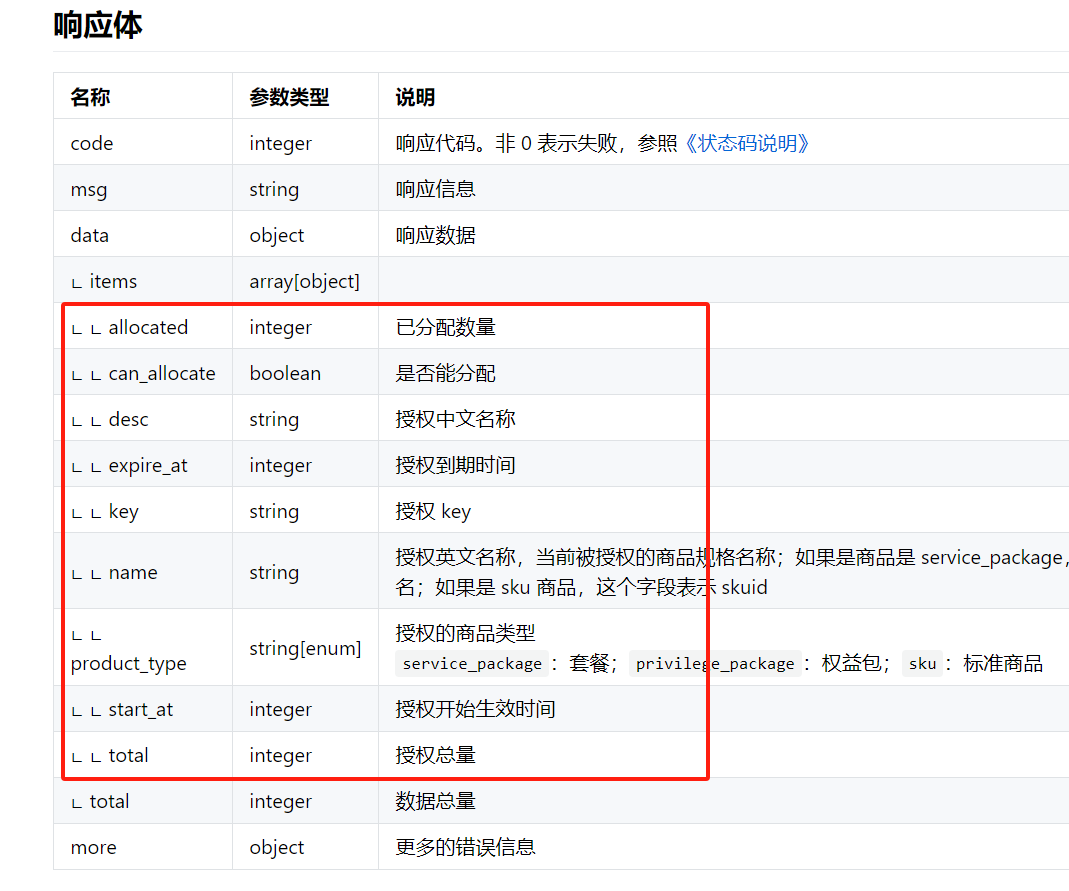The image size is (1069, 891).
Task: Click the array[object] type cell
Action: [304, 281]
